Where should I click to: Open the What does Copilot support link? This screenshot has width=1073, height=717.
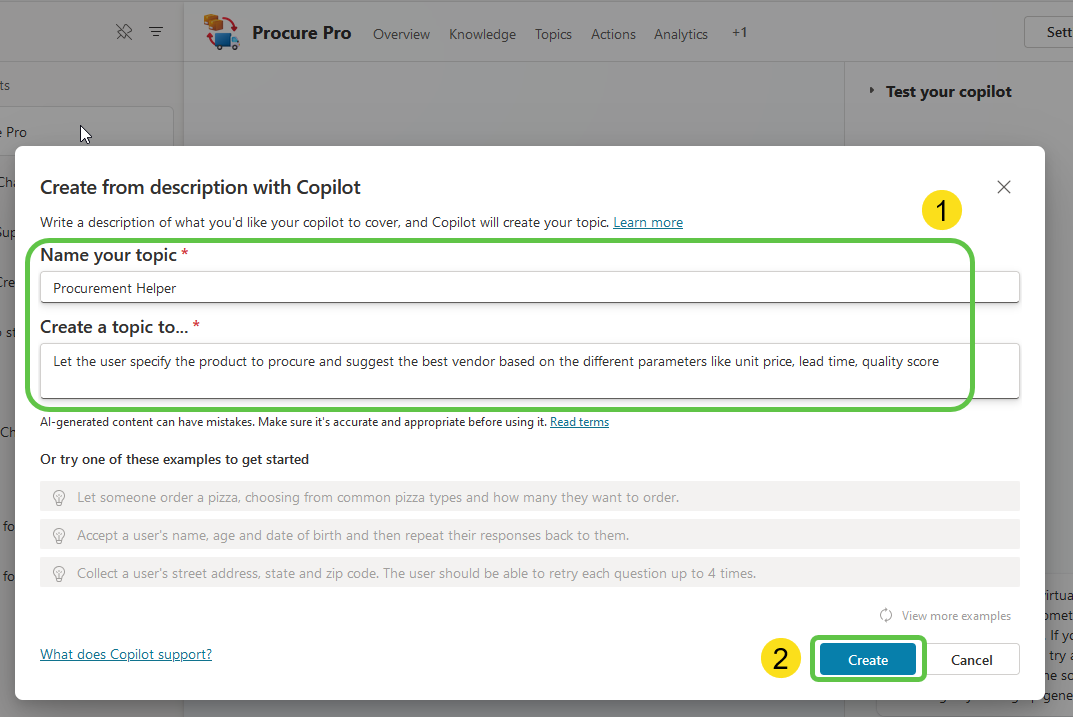click(125, 654)
